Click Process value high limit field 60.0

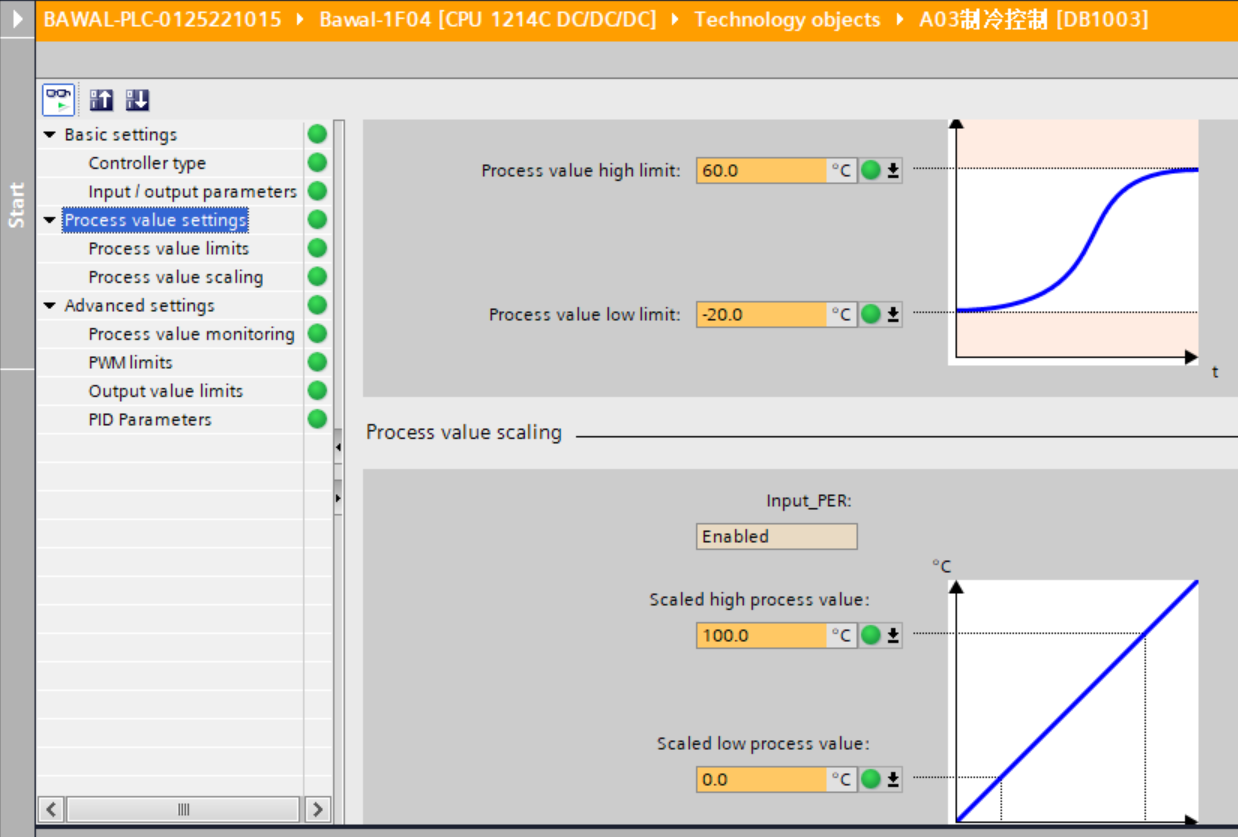[762, 171]
